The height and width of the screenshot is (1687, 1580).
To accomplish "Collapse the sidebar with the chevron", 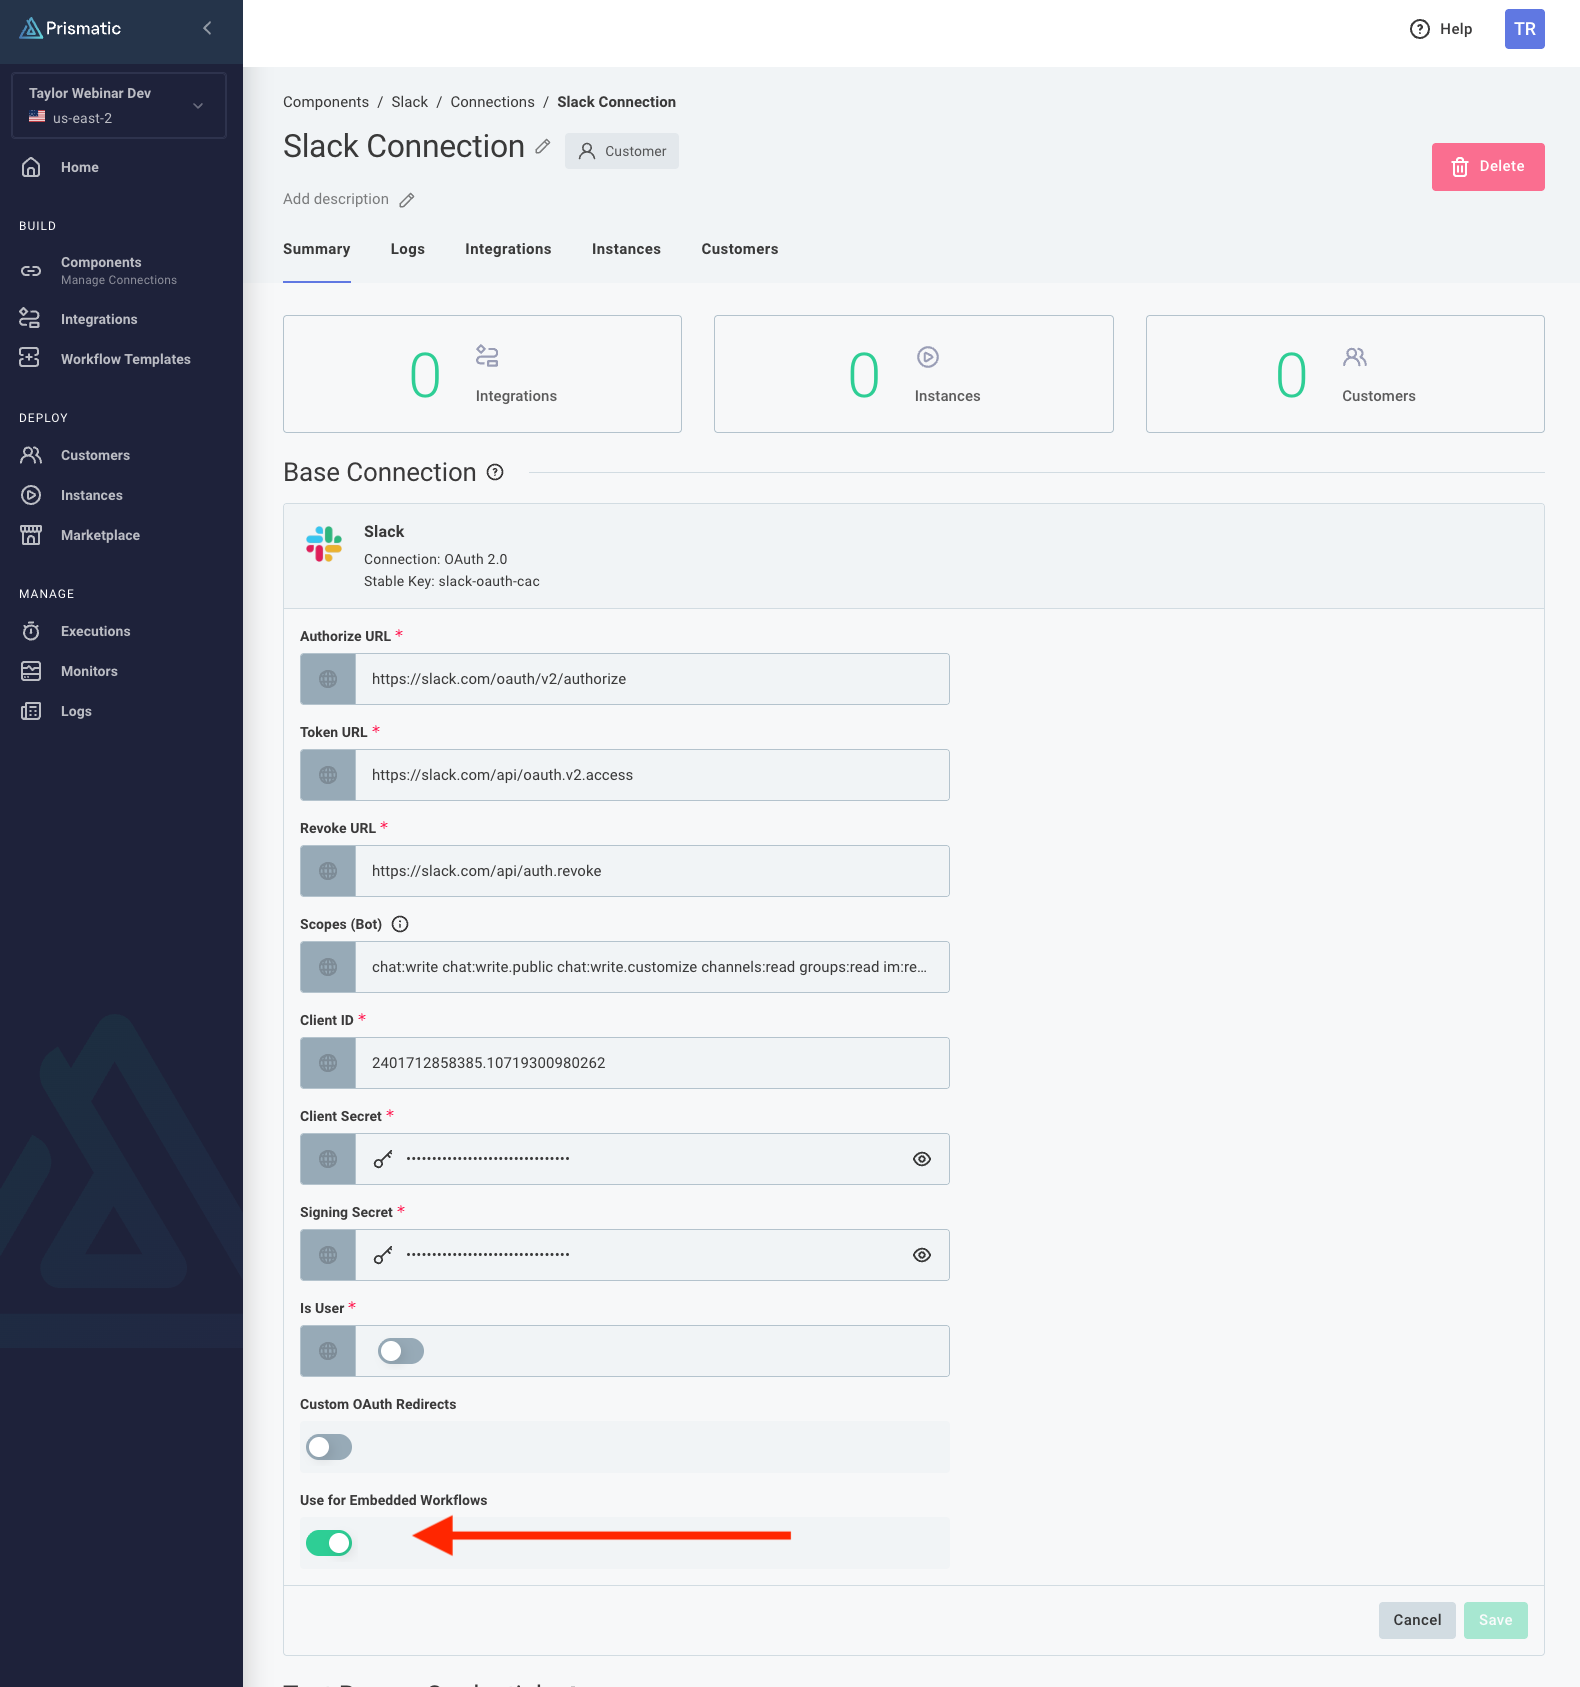I will [207, 28].
